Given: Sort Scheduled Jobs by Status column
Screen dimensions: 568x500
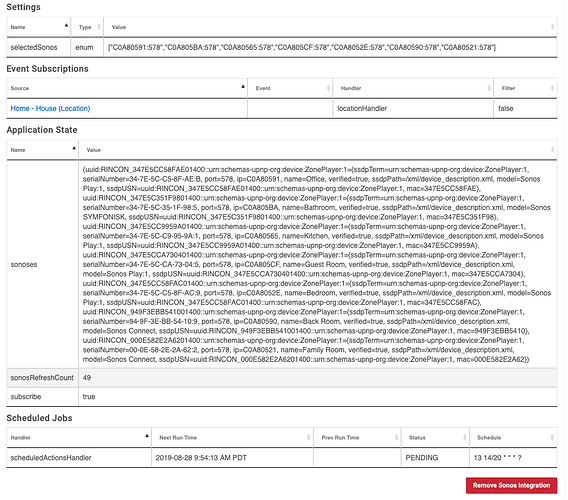Looking at the screenshot, I should tap(435, 437).
